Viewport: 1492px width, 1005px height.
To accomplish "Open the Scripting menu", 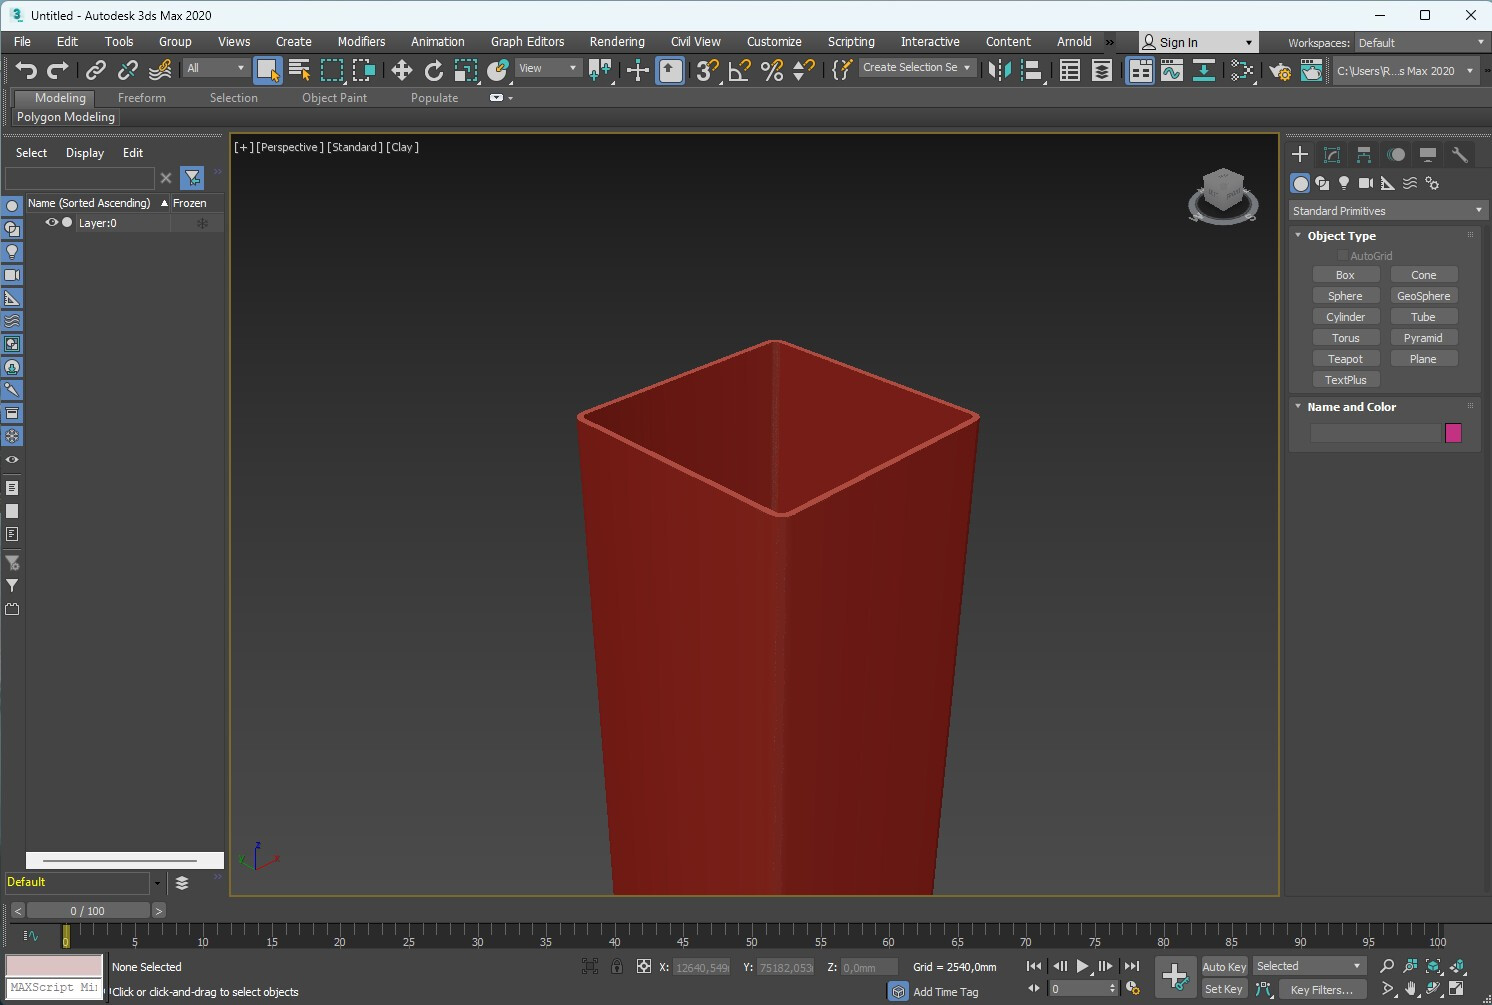I will (851, 42).
